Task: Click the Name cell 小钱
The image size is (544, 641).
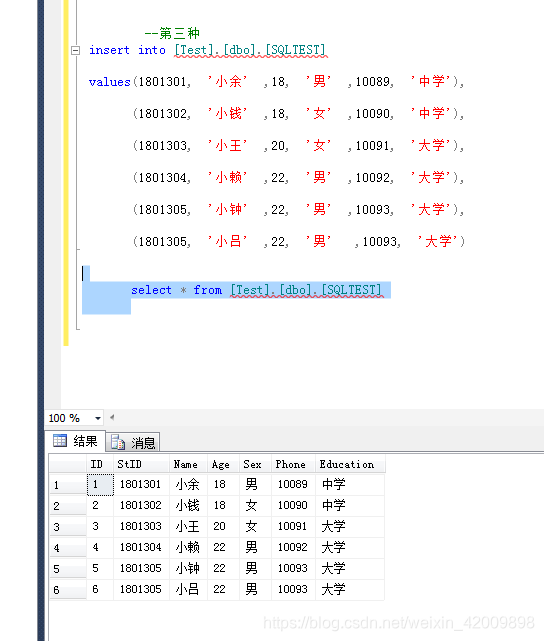Action: (188, 506)
